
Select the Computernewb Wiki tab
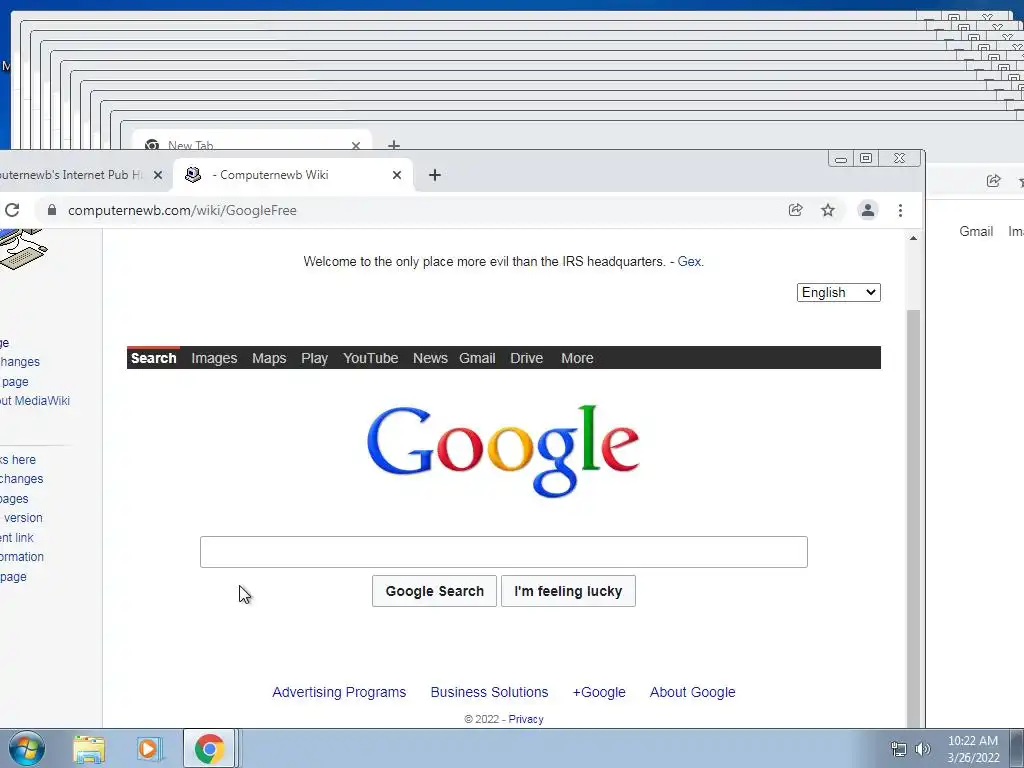pos(293,175)
